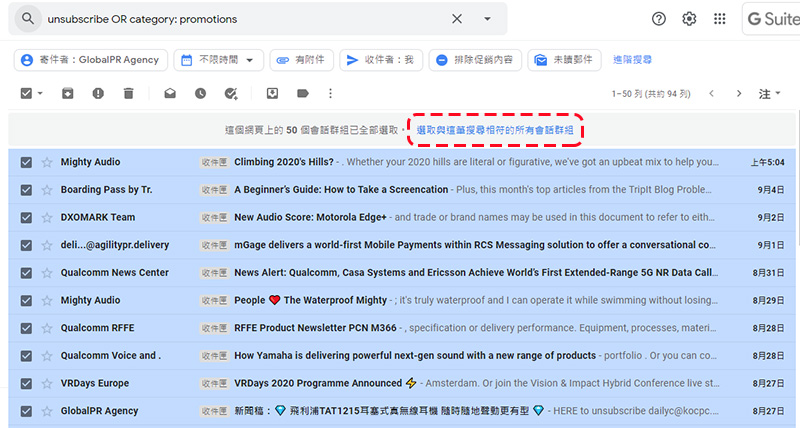The width and height of the screenshot is (800, 428).
Task: Snooze selected conversations with clock icon
Action: tap(201, 93)
